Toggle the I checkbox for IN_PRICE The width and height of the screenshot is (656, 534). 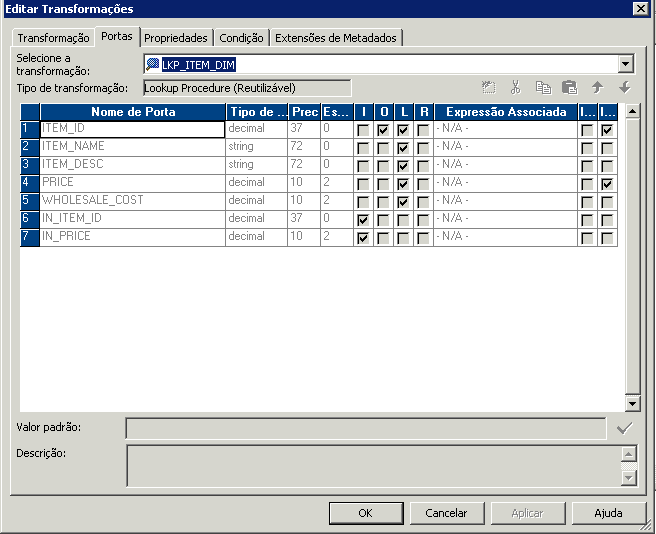(x=363, y=238)
